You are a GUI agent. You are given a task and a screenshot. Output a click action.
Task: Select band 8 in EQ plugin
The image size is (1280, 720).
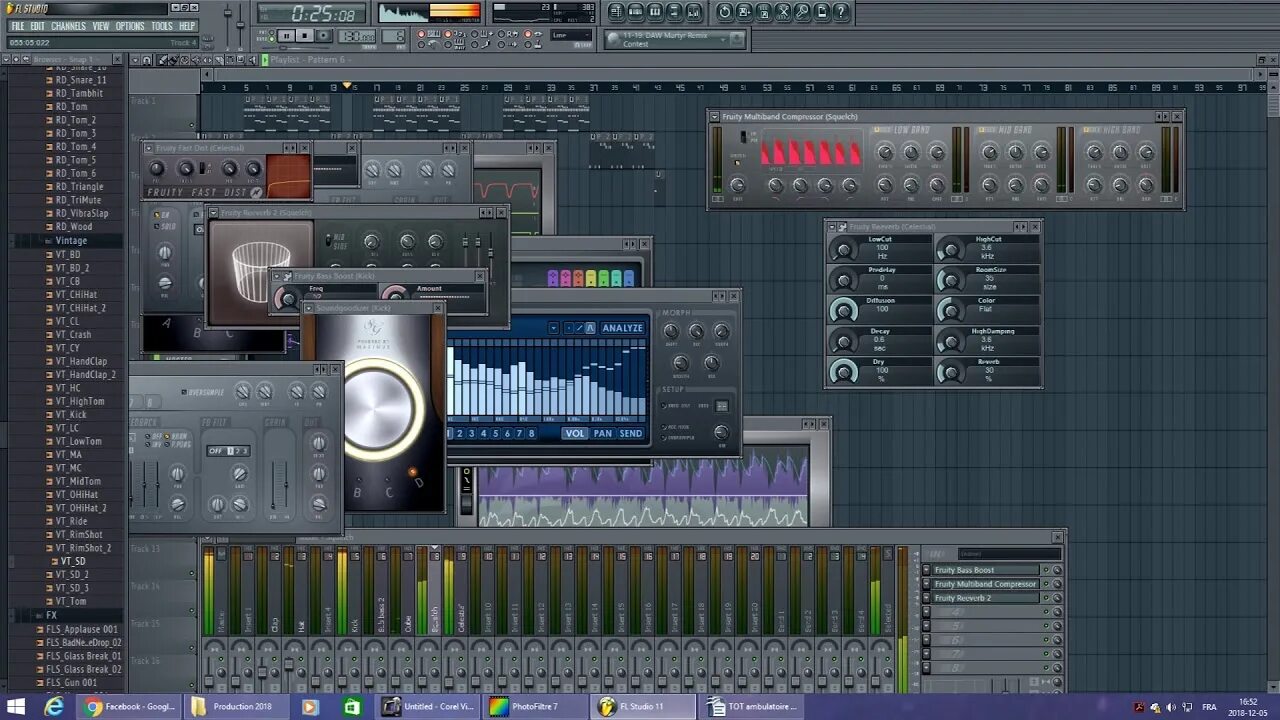click(x=531, y=433)
